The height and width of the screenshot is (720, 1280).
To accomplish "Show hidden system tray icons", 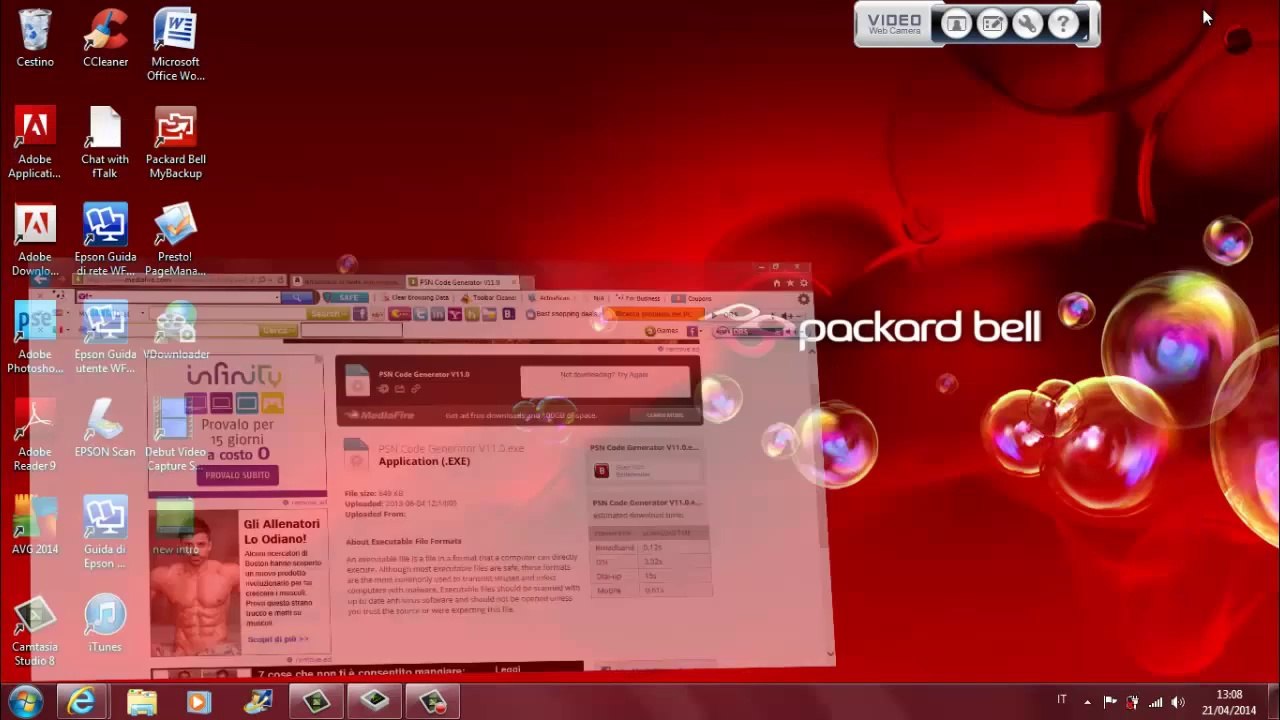I will click(x=1087, y=702).
